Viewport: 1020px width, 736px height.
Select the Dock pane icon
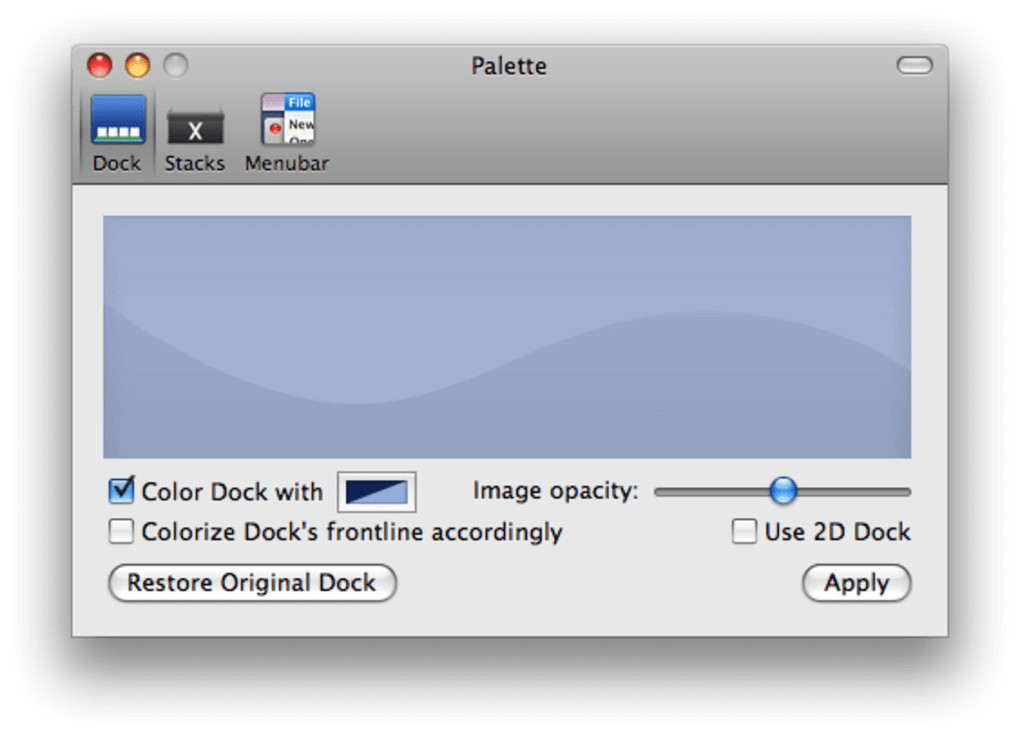(x=118, y=122)
